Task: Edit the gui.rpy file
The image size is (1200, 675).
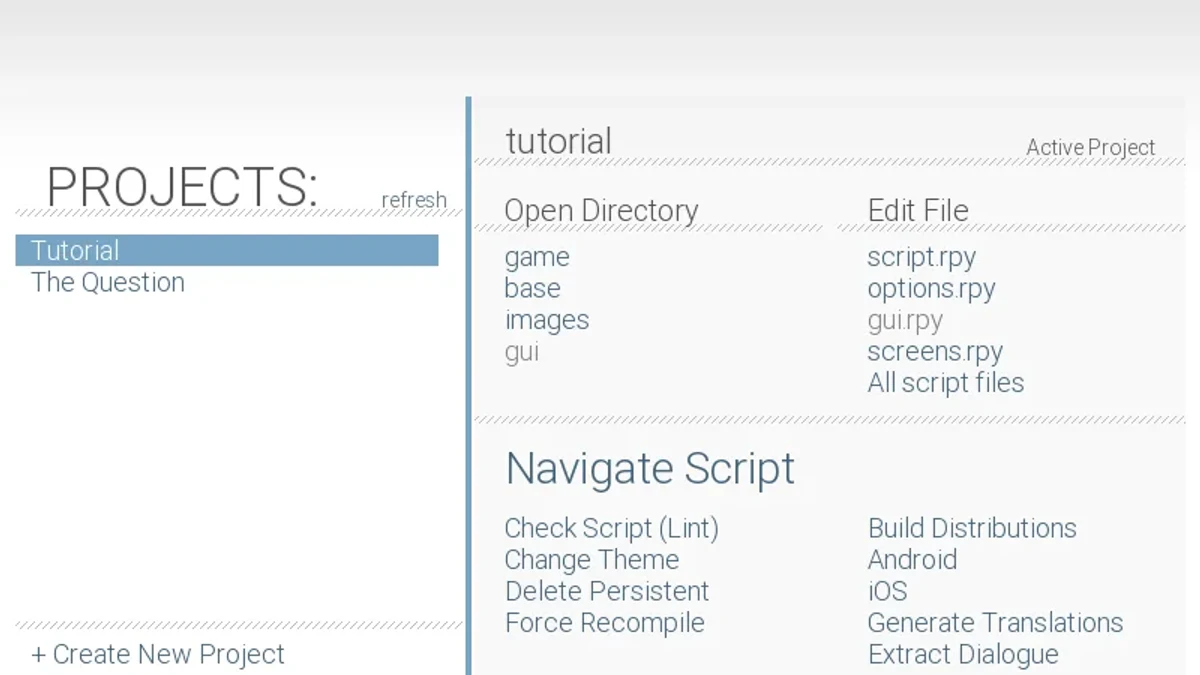Action: (x=905, y=321)
